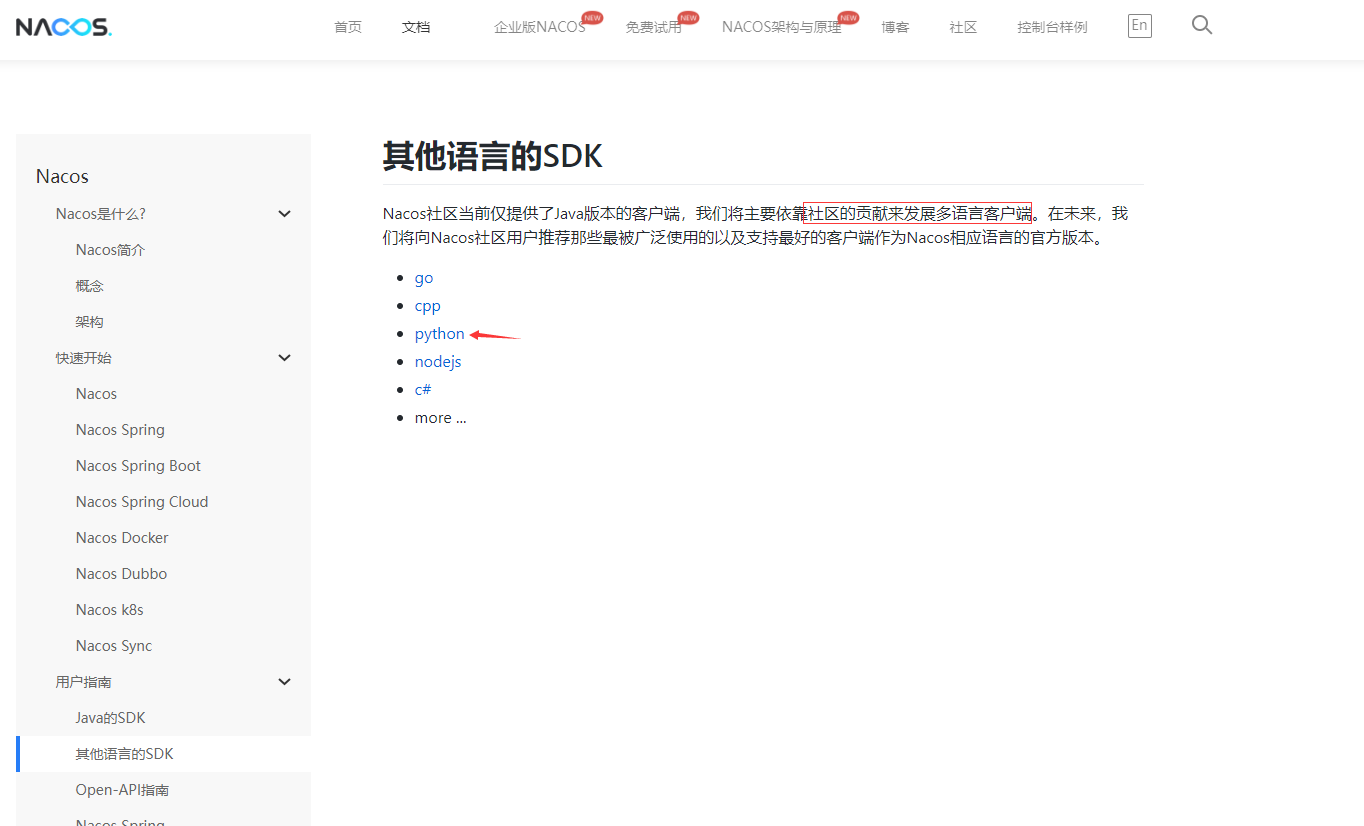
Task: Follow the nodejs SDK link
Action: pyautogui.click(x=438, y=362)
